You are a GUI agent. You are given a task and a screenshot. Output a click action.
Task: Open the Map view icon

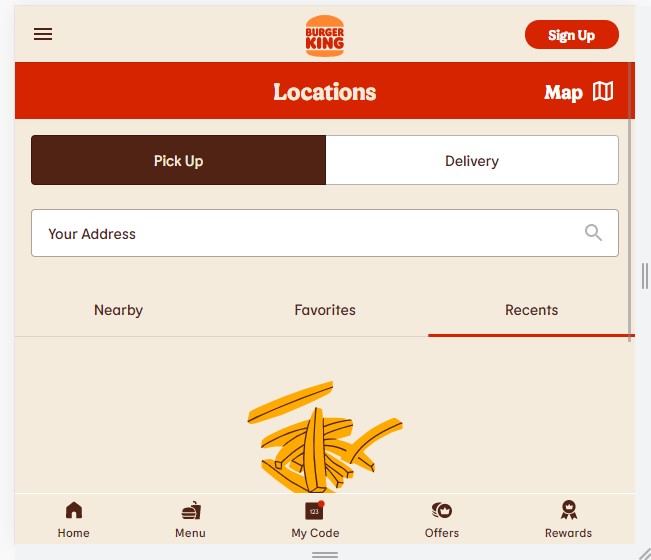(603, 91)
